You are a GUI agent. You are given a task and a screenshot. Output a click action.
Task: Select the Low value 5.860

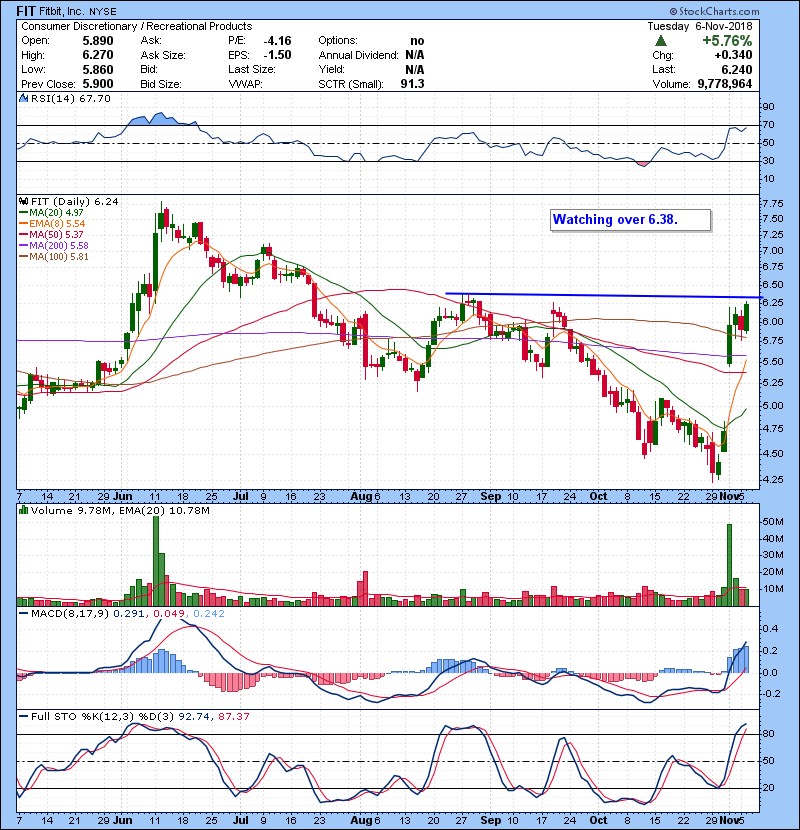(x=98, y=69)
